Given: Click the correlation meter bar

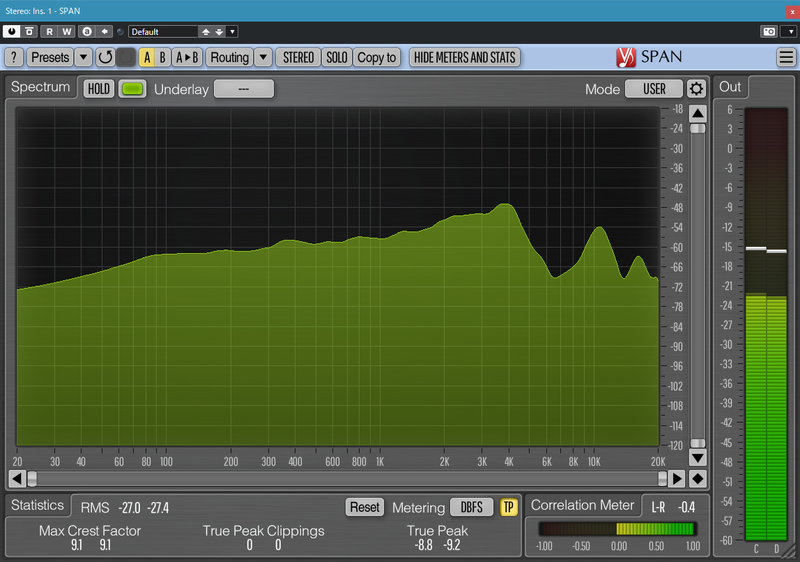Looking at the screenshot, I should pos(618,529).
